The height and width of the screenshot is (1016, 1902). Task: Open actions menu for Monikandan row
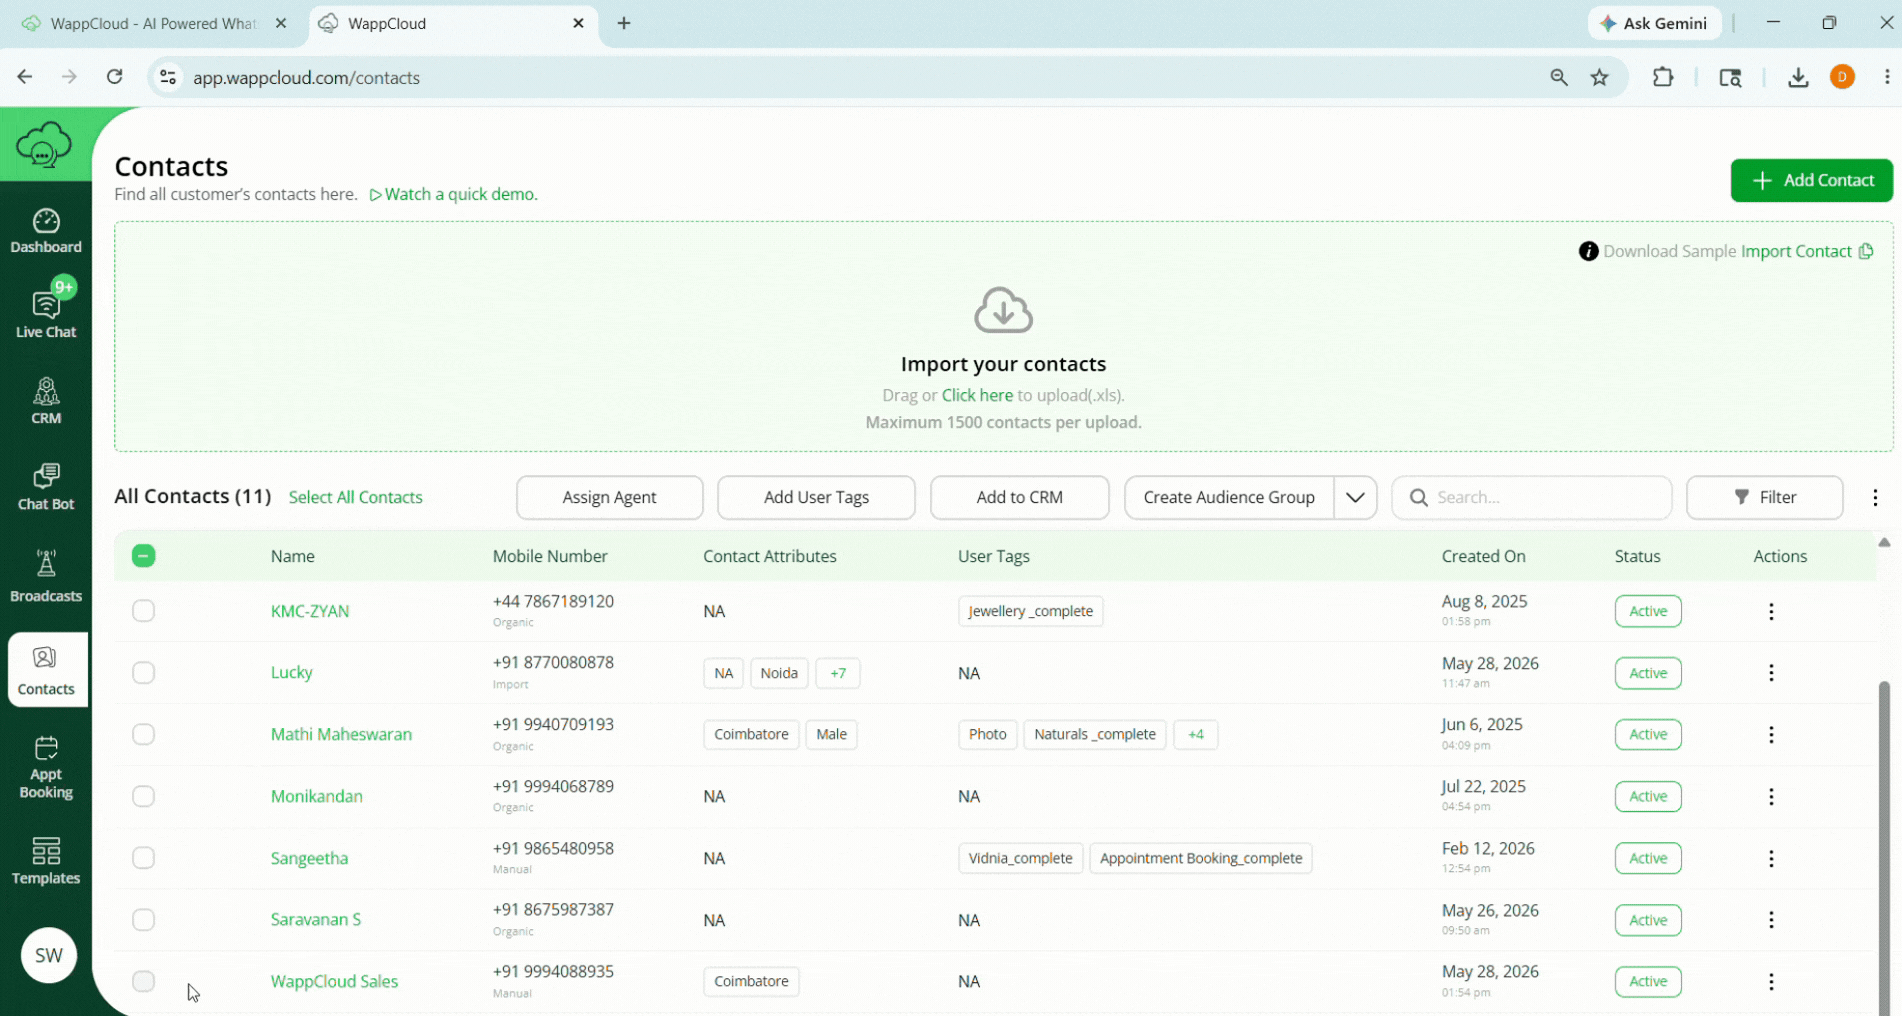click(x=1771, y=797)
